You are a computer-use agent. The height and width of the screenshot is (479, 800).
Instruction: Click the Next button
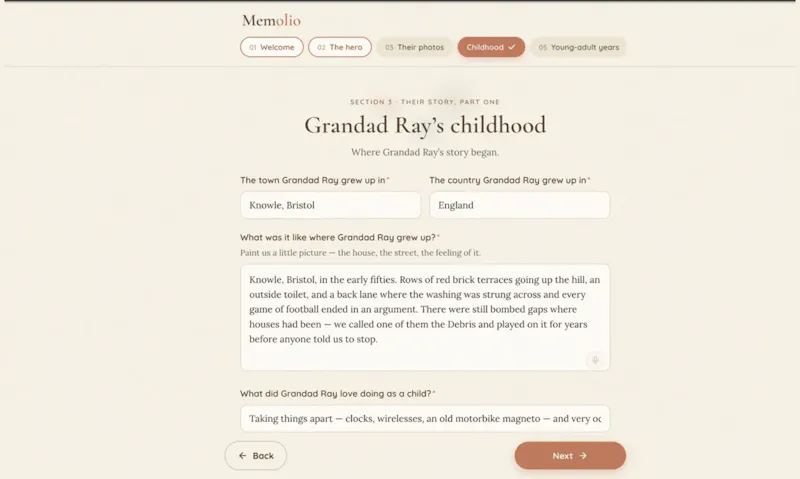570,456
